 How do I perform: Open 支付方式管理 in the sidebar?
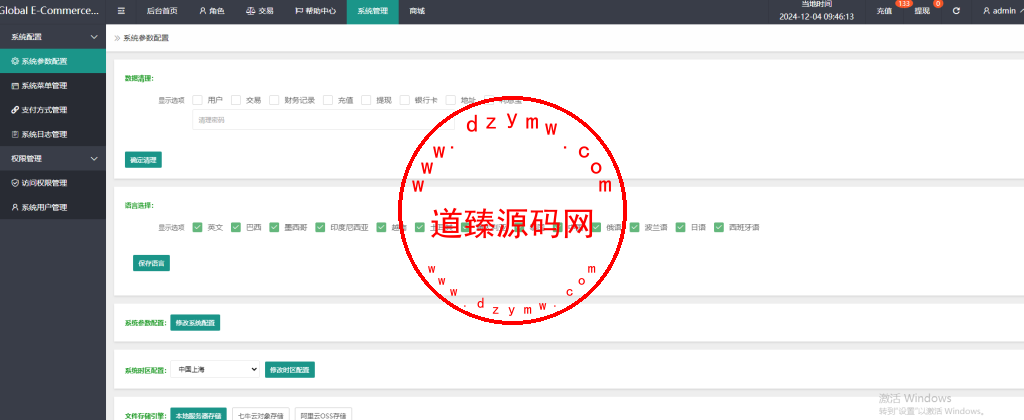53,110
